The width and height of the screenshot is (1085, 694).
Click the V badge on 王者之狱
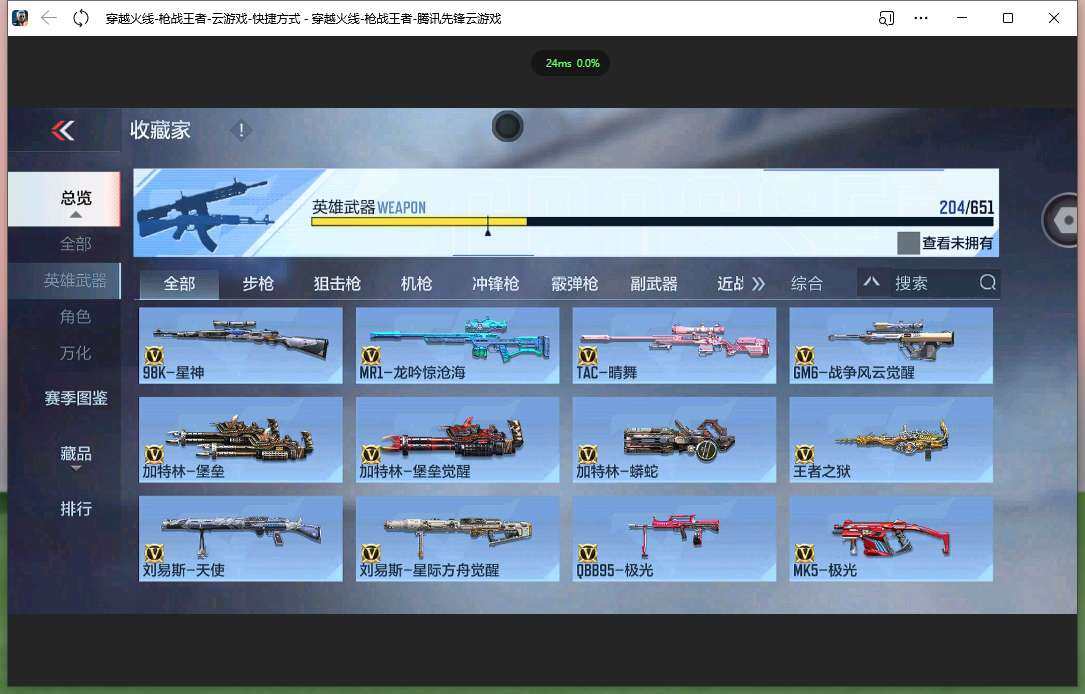pos(804,455)
